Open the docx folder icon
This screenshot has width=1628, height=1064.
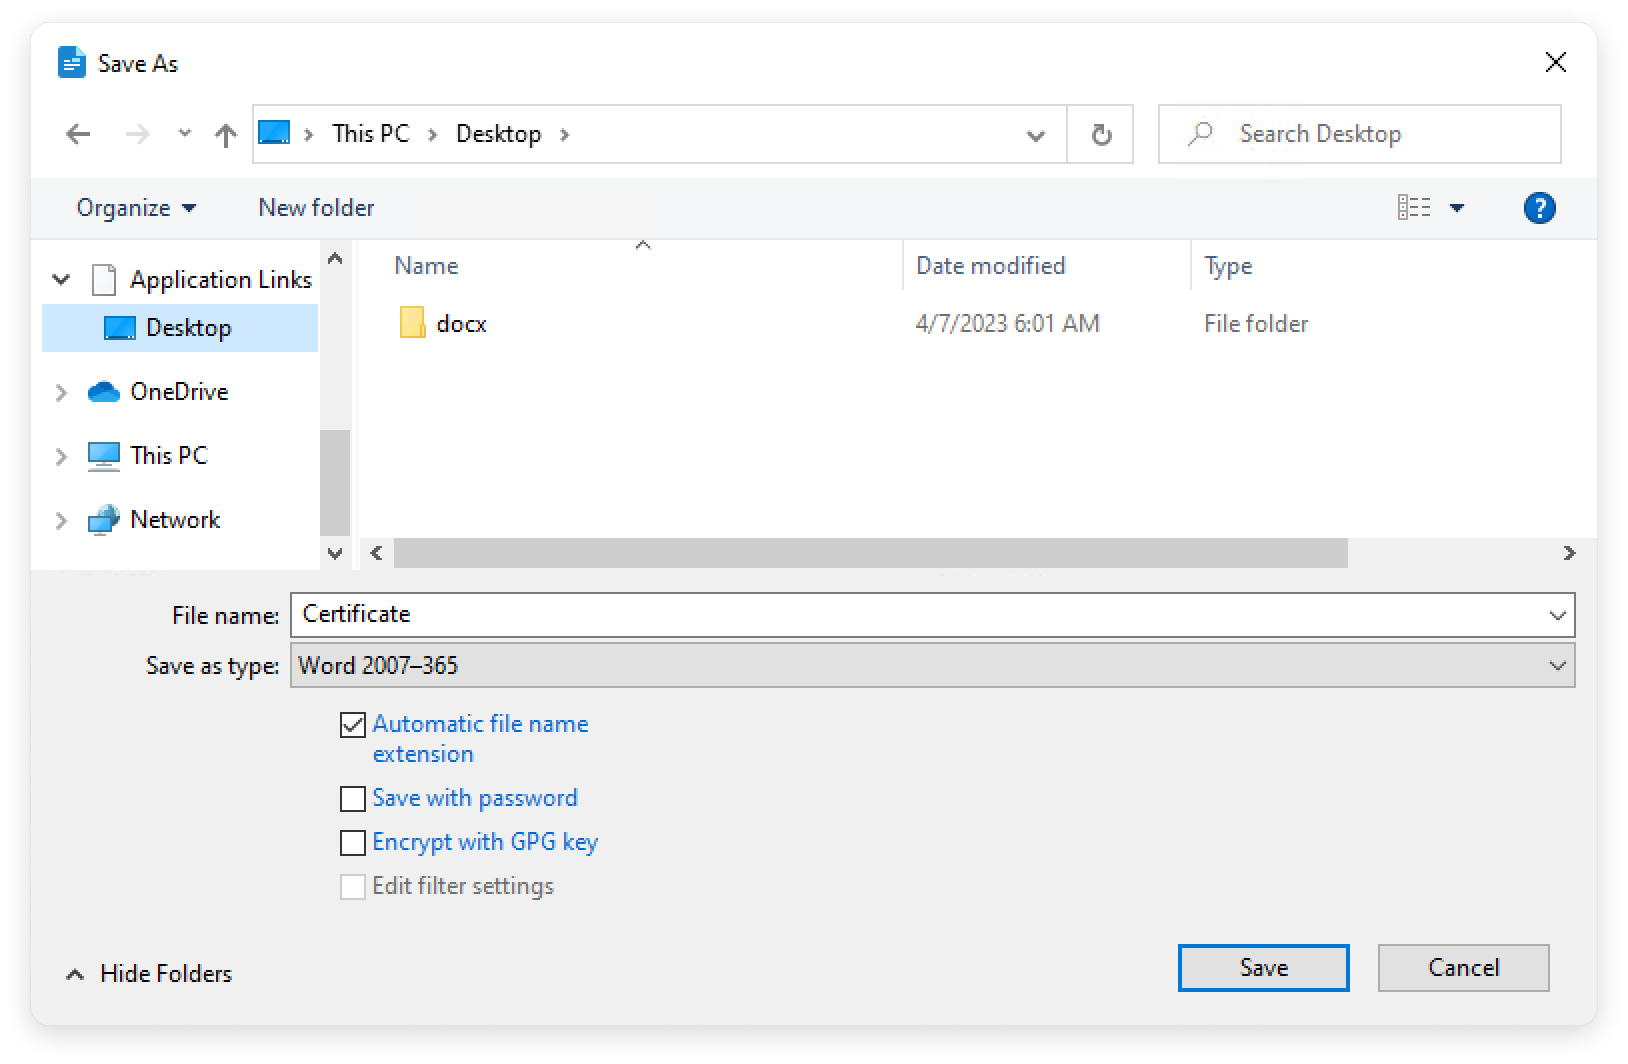(412, 323)
